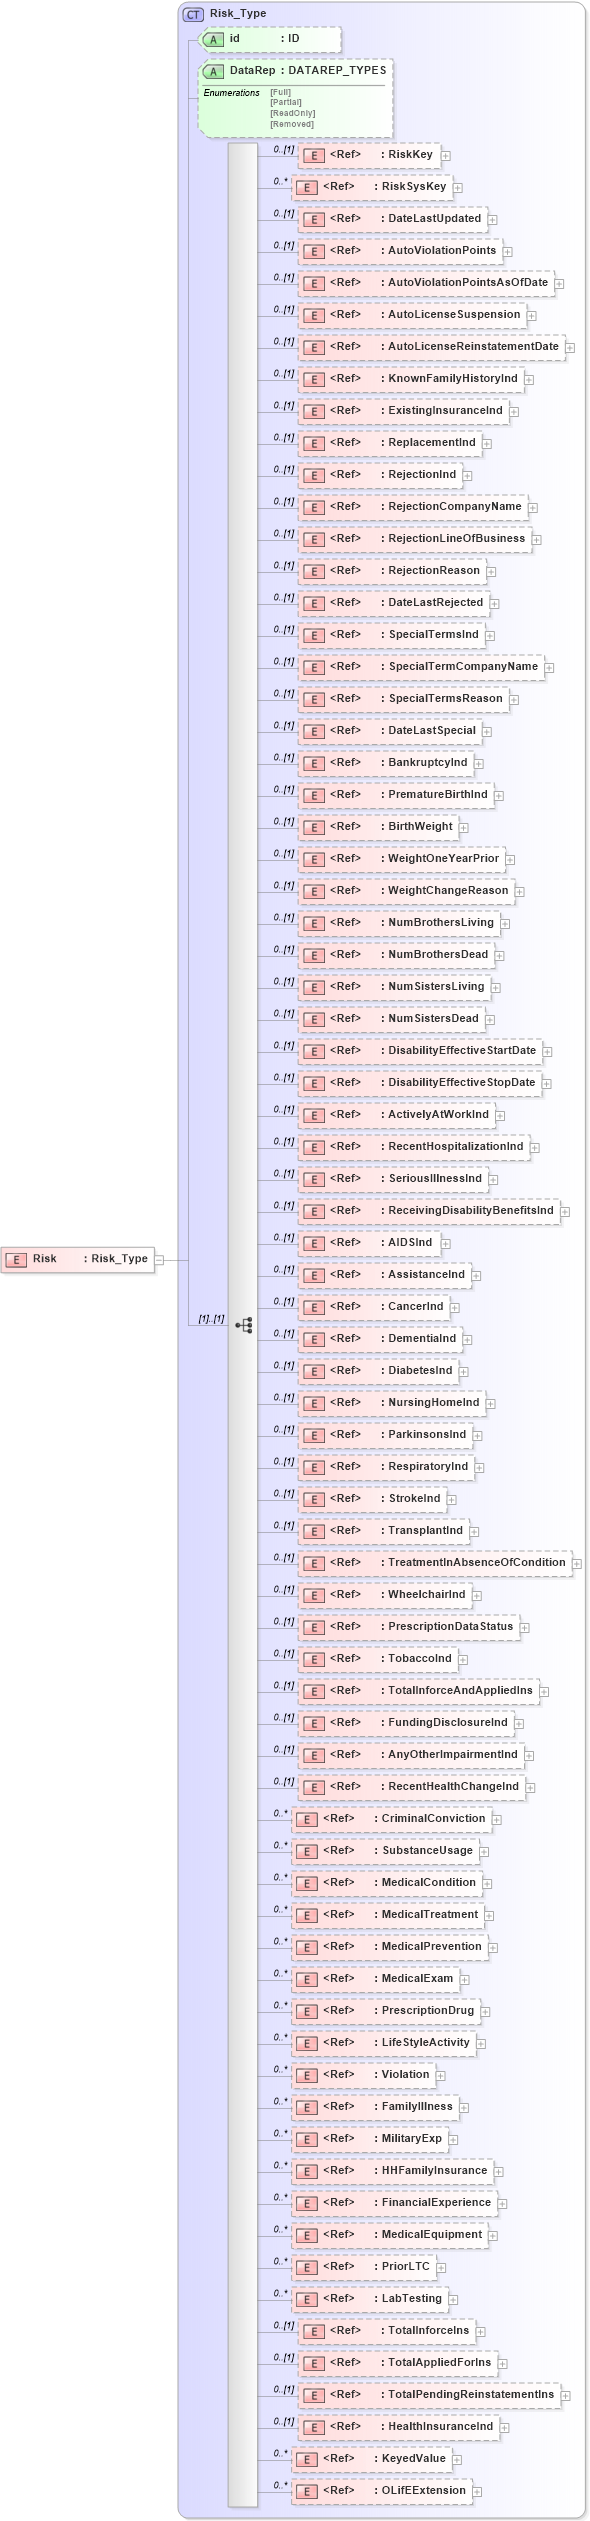
Task: Expand the MedicalCondition element
Action: 487,1884
